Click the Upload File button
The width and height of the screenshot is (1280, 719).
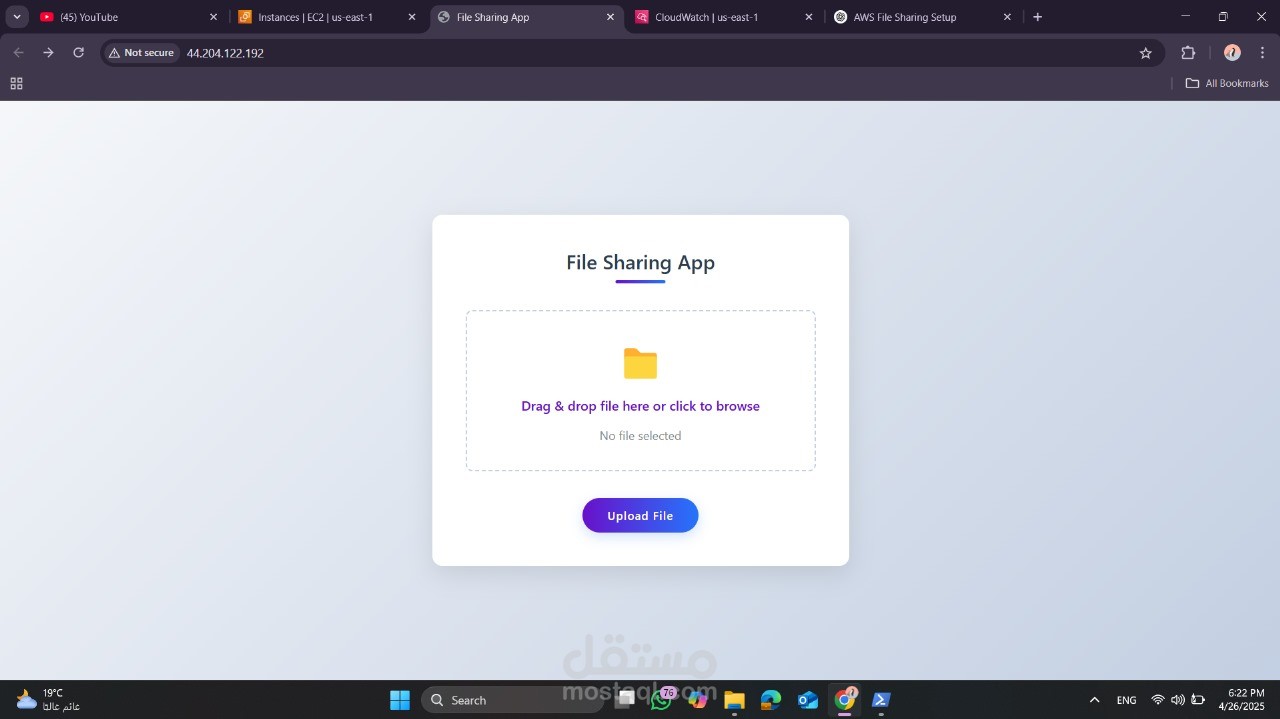click(x=640, y=515)
